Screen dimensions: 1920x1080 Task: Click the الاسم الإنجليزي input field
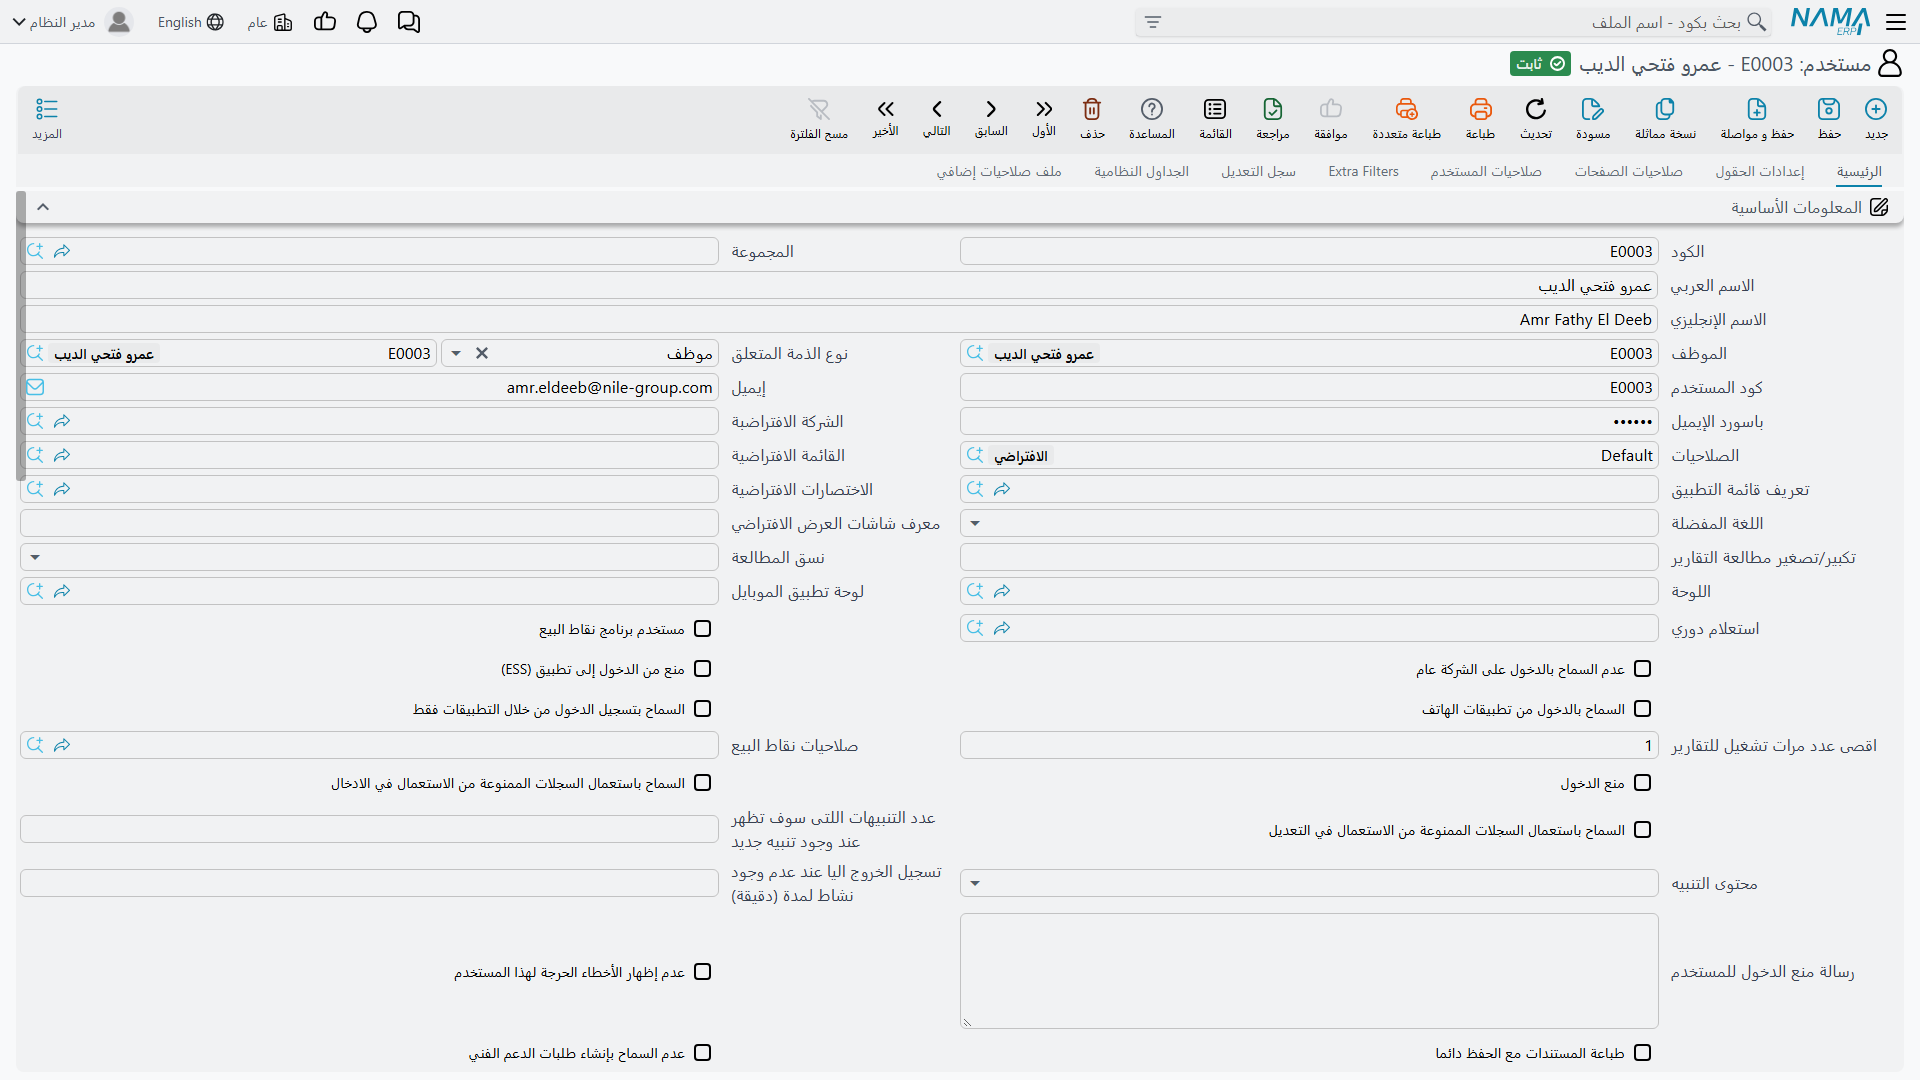[840, 319]
